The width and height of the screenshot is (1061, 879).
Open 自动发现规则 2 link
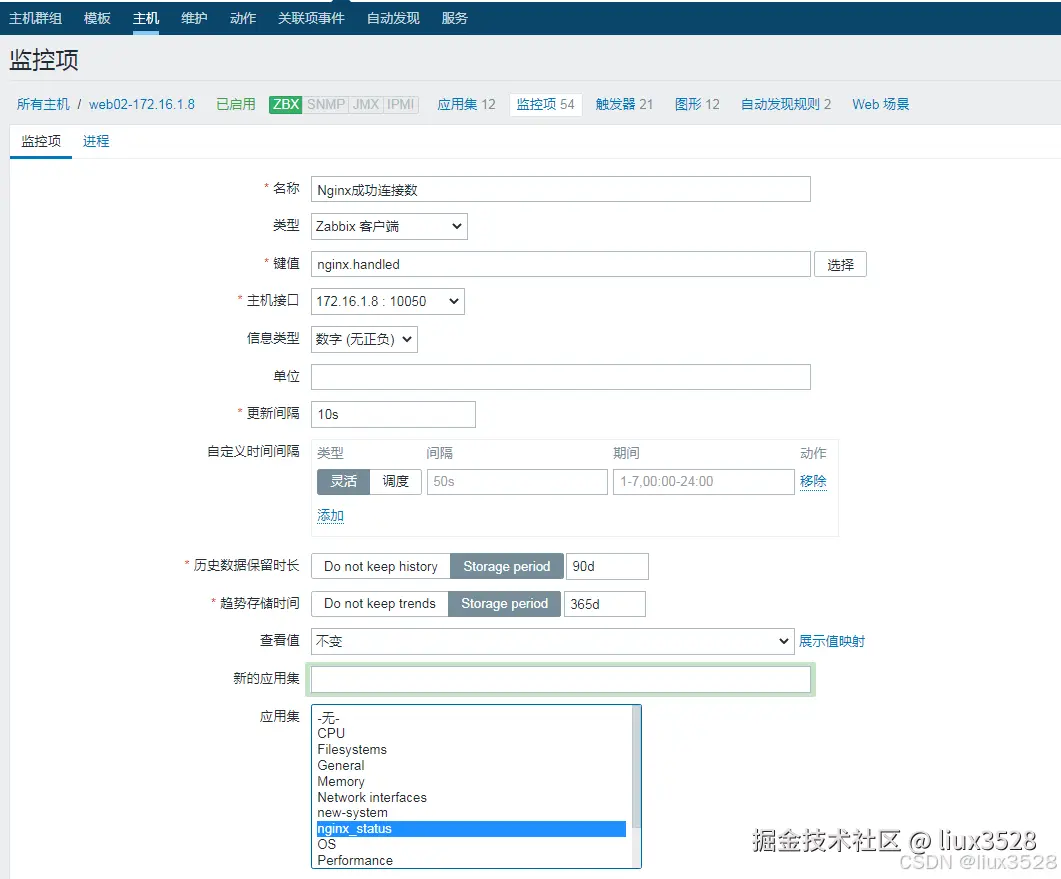tap(786, 104)
